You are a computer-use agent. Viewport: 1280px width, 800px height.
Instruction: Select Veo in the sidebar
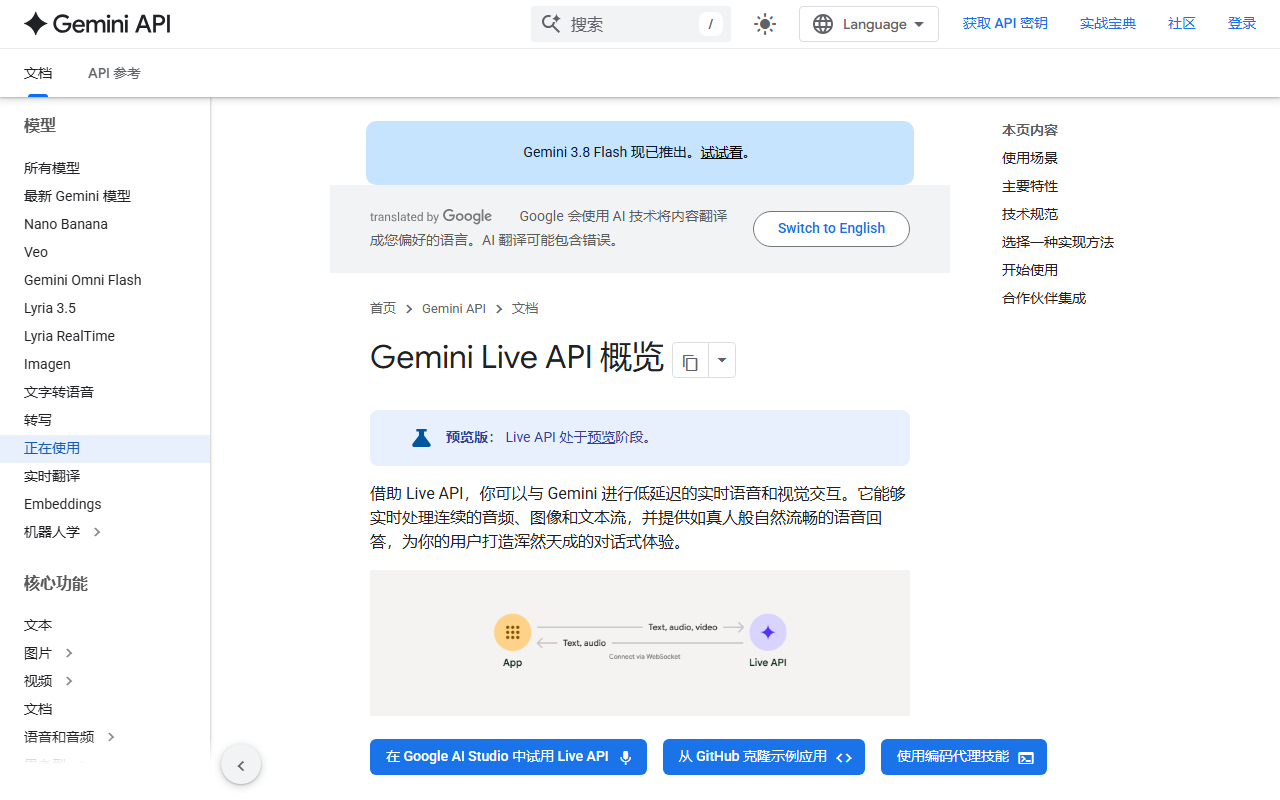click(36, 252)
